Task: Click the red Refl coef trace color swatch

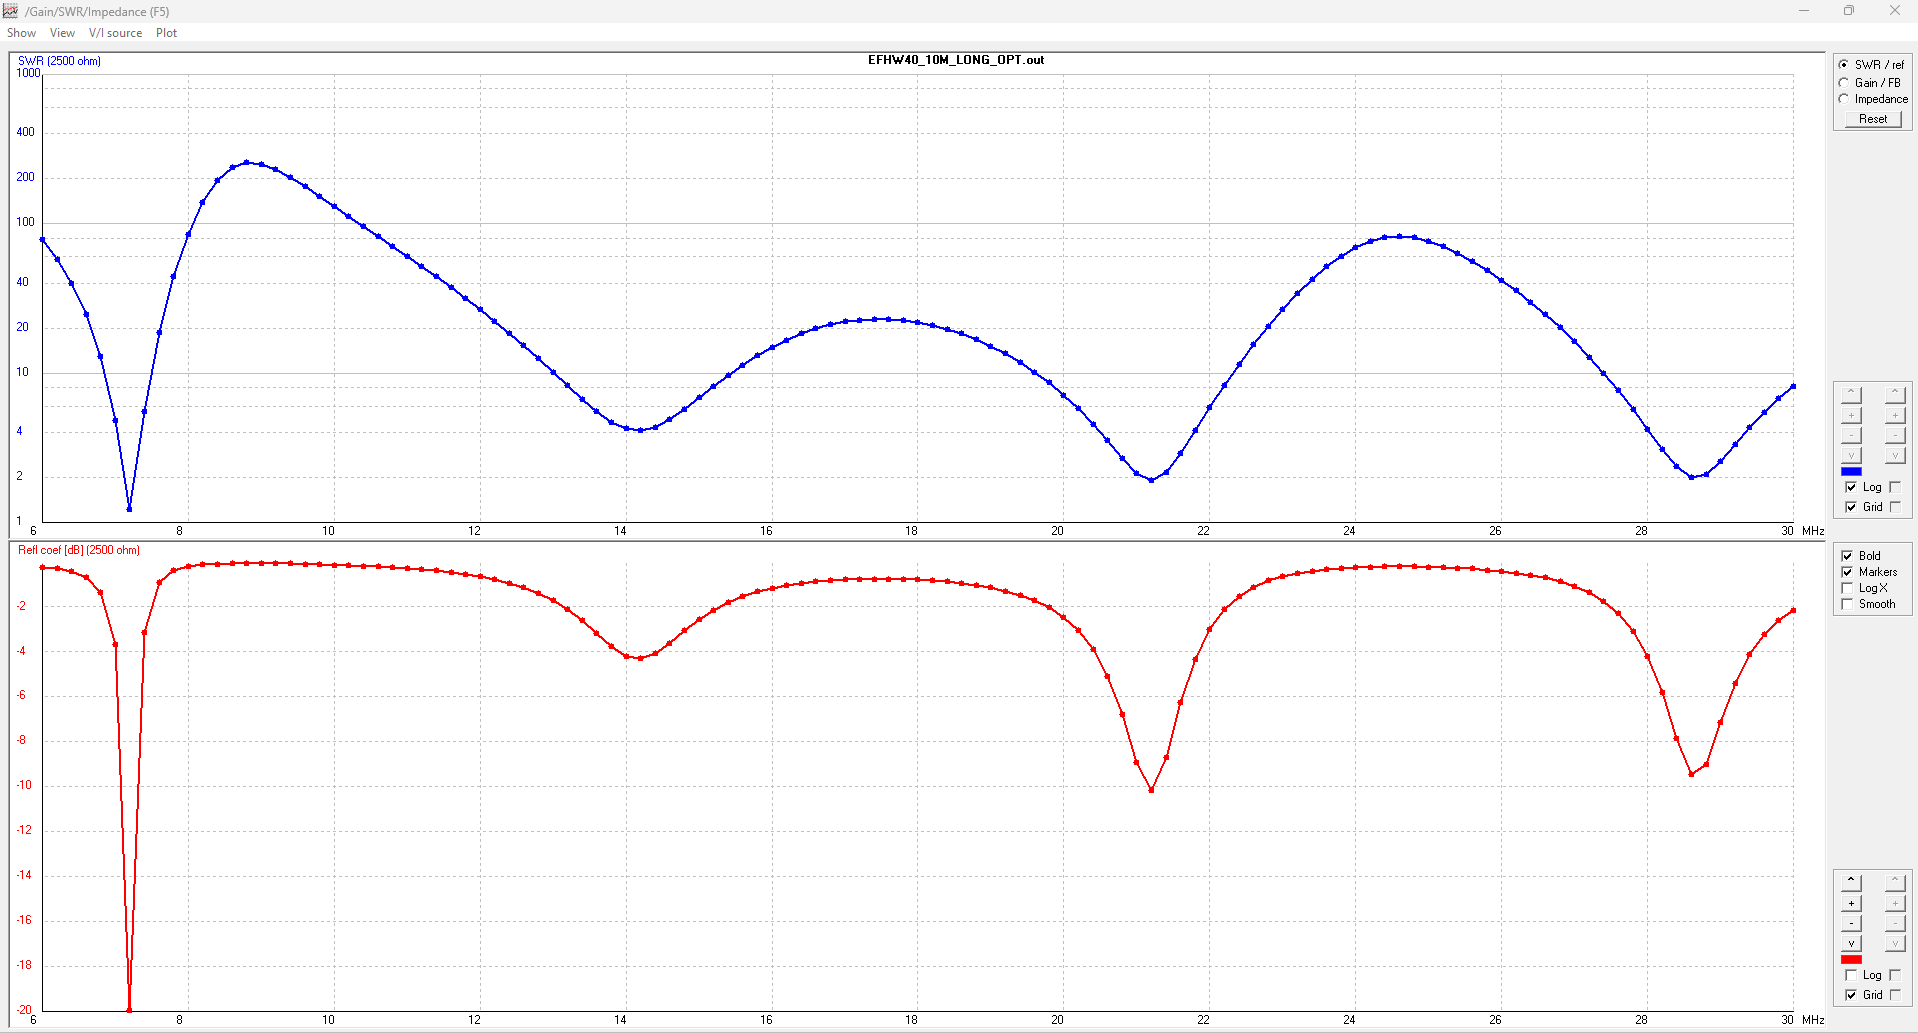Action: coord(1851,959)
